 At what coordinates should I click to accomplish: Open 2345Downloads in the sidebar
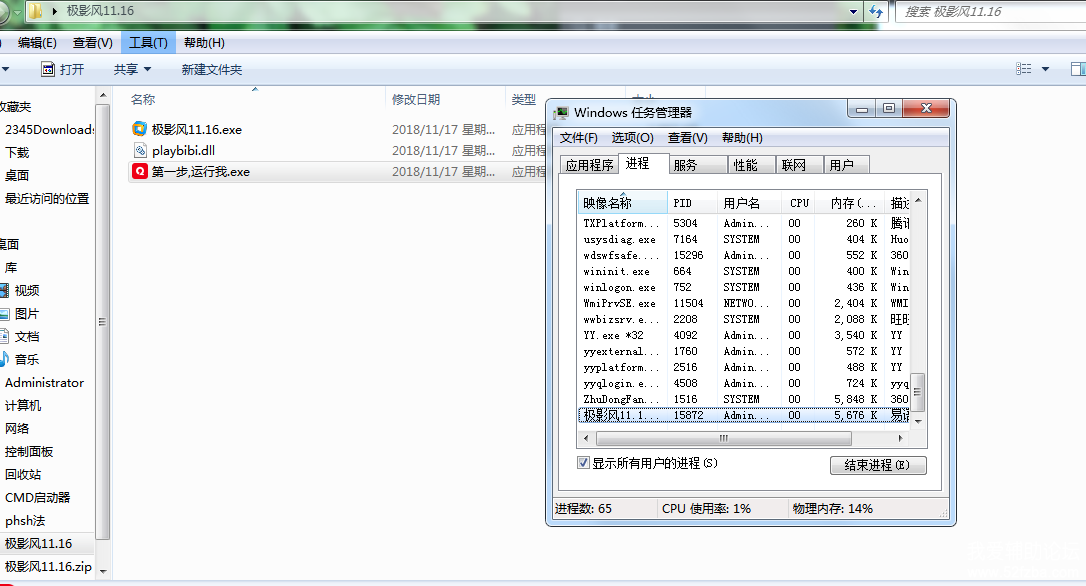48,130
